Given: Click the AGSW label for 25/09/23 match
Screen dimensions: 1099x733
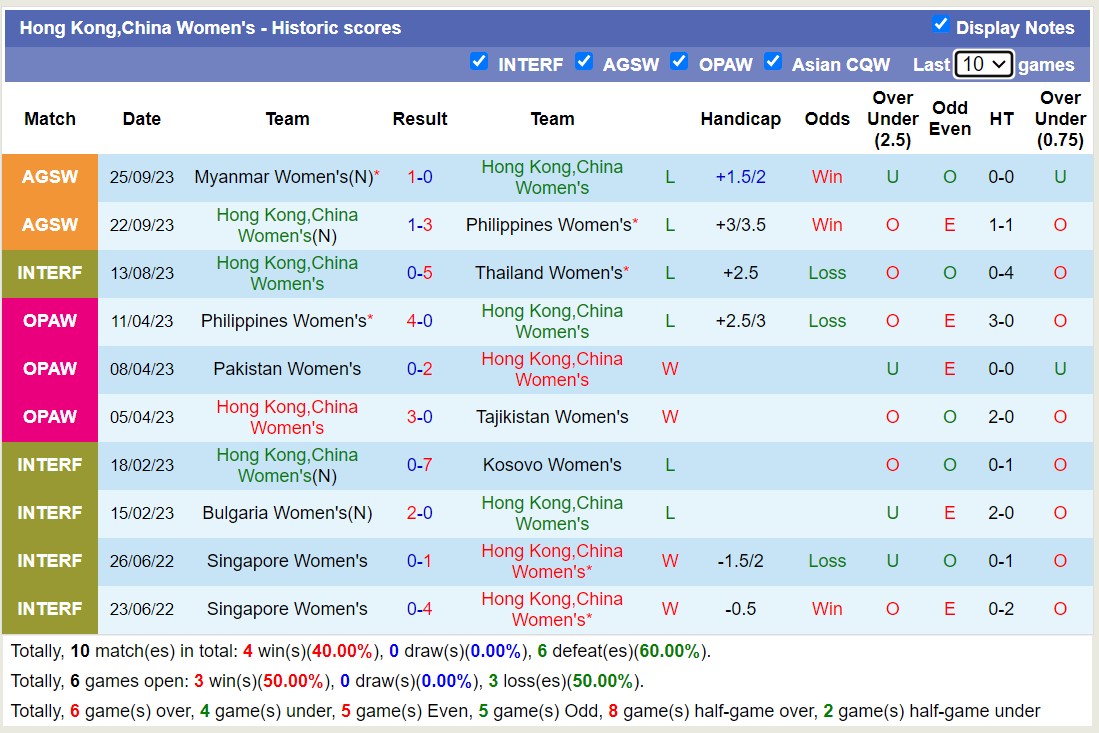Looking at the screenshot, I should [50, 177].
